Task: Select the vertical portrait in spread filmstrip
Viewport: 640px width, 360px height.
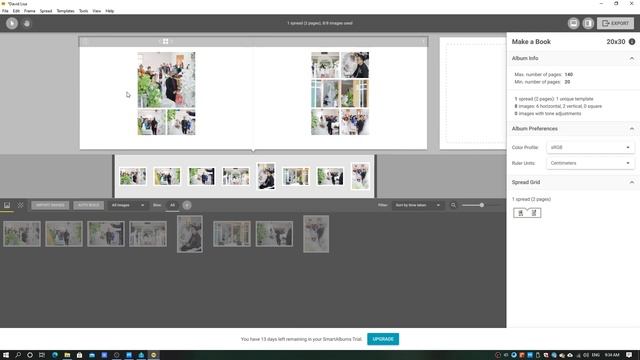Action: click(266, 176)
